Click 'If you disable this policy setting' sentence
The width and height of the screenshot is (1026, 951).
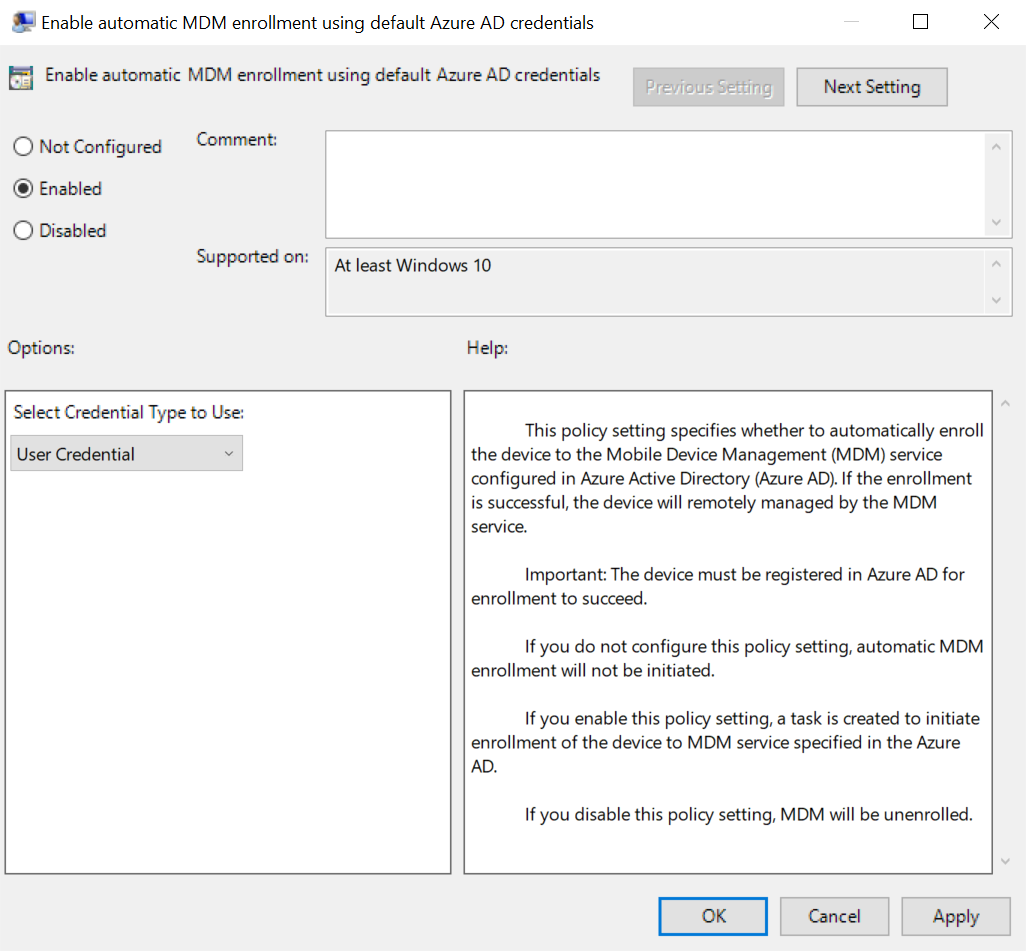[749, 814]
